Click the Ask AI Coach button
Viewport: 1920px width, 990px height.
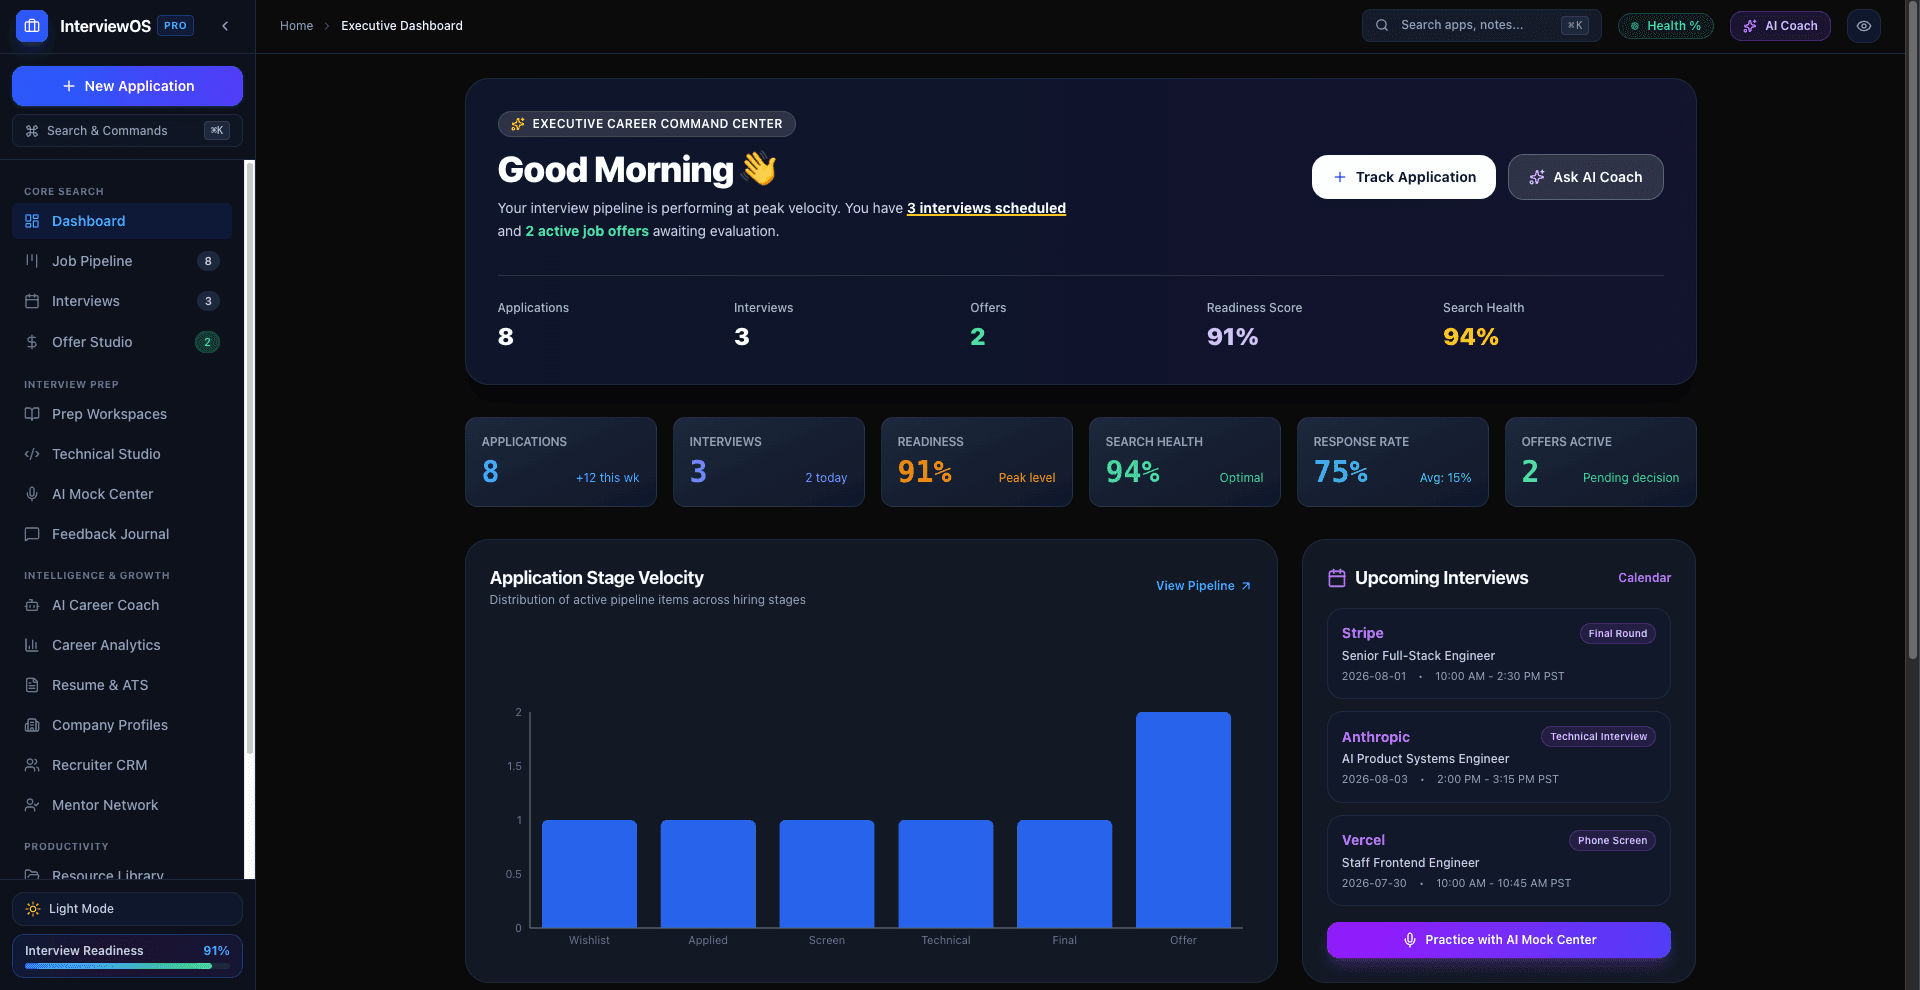tap(1586, 177)
